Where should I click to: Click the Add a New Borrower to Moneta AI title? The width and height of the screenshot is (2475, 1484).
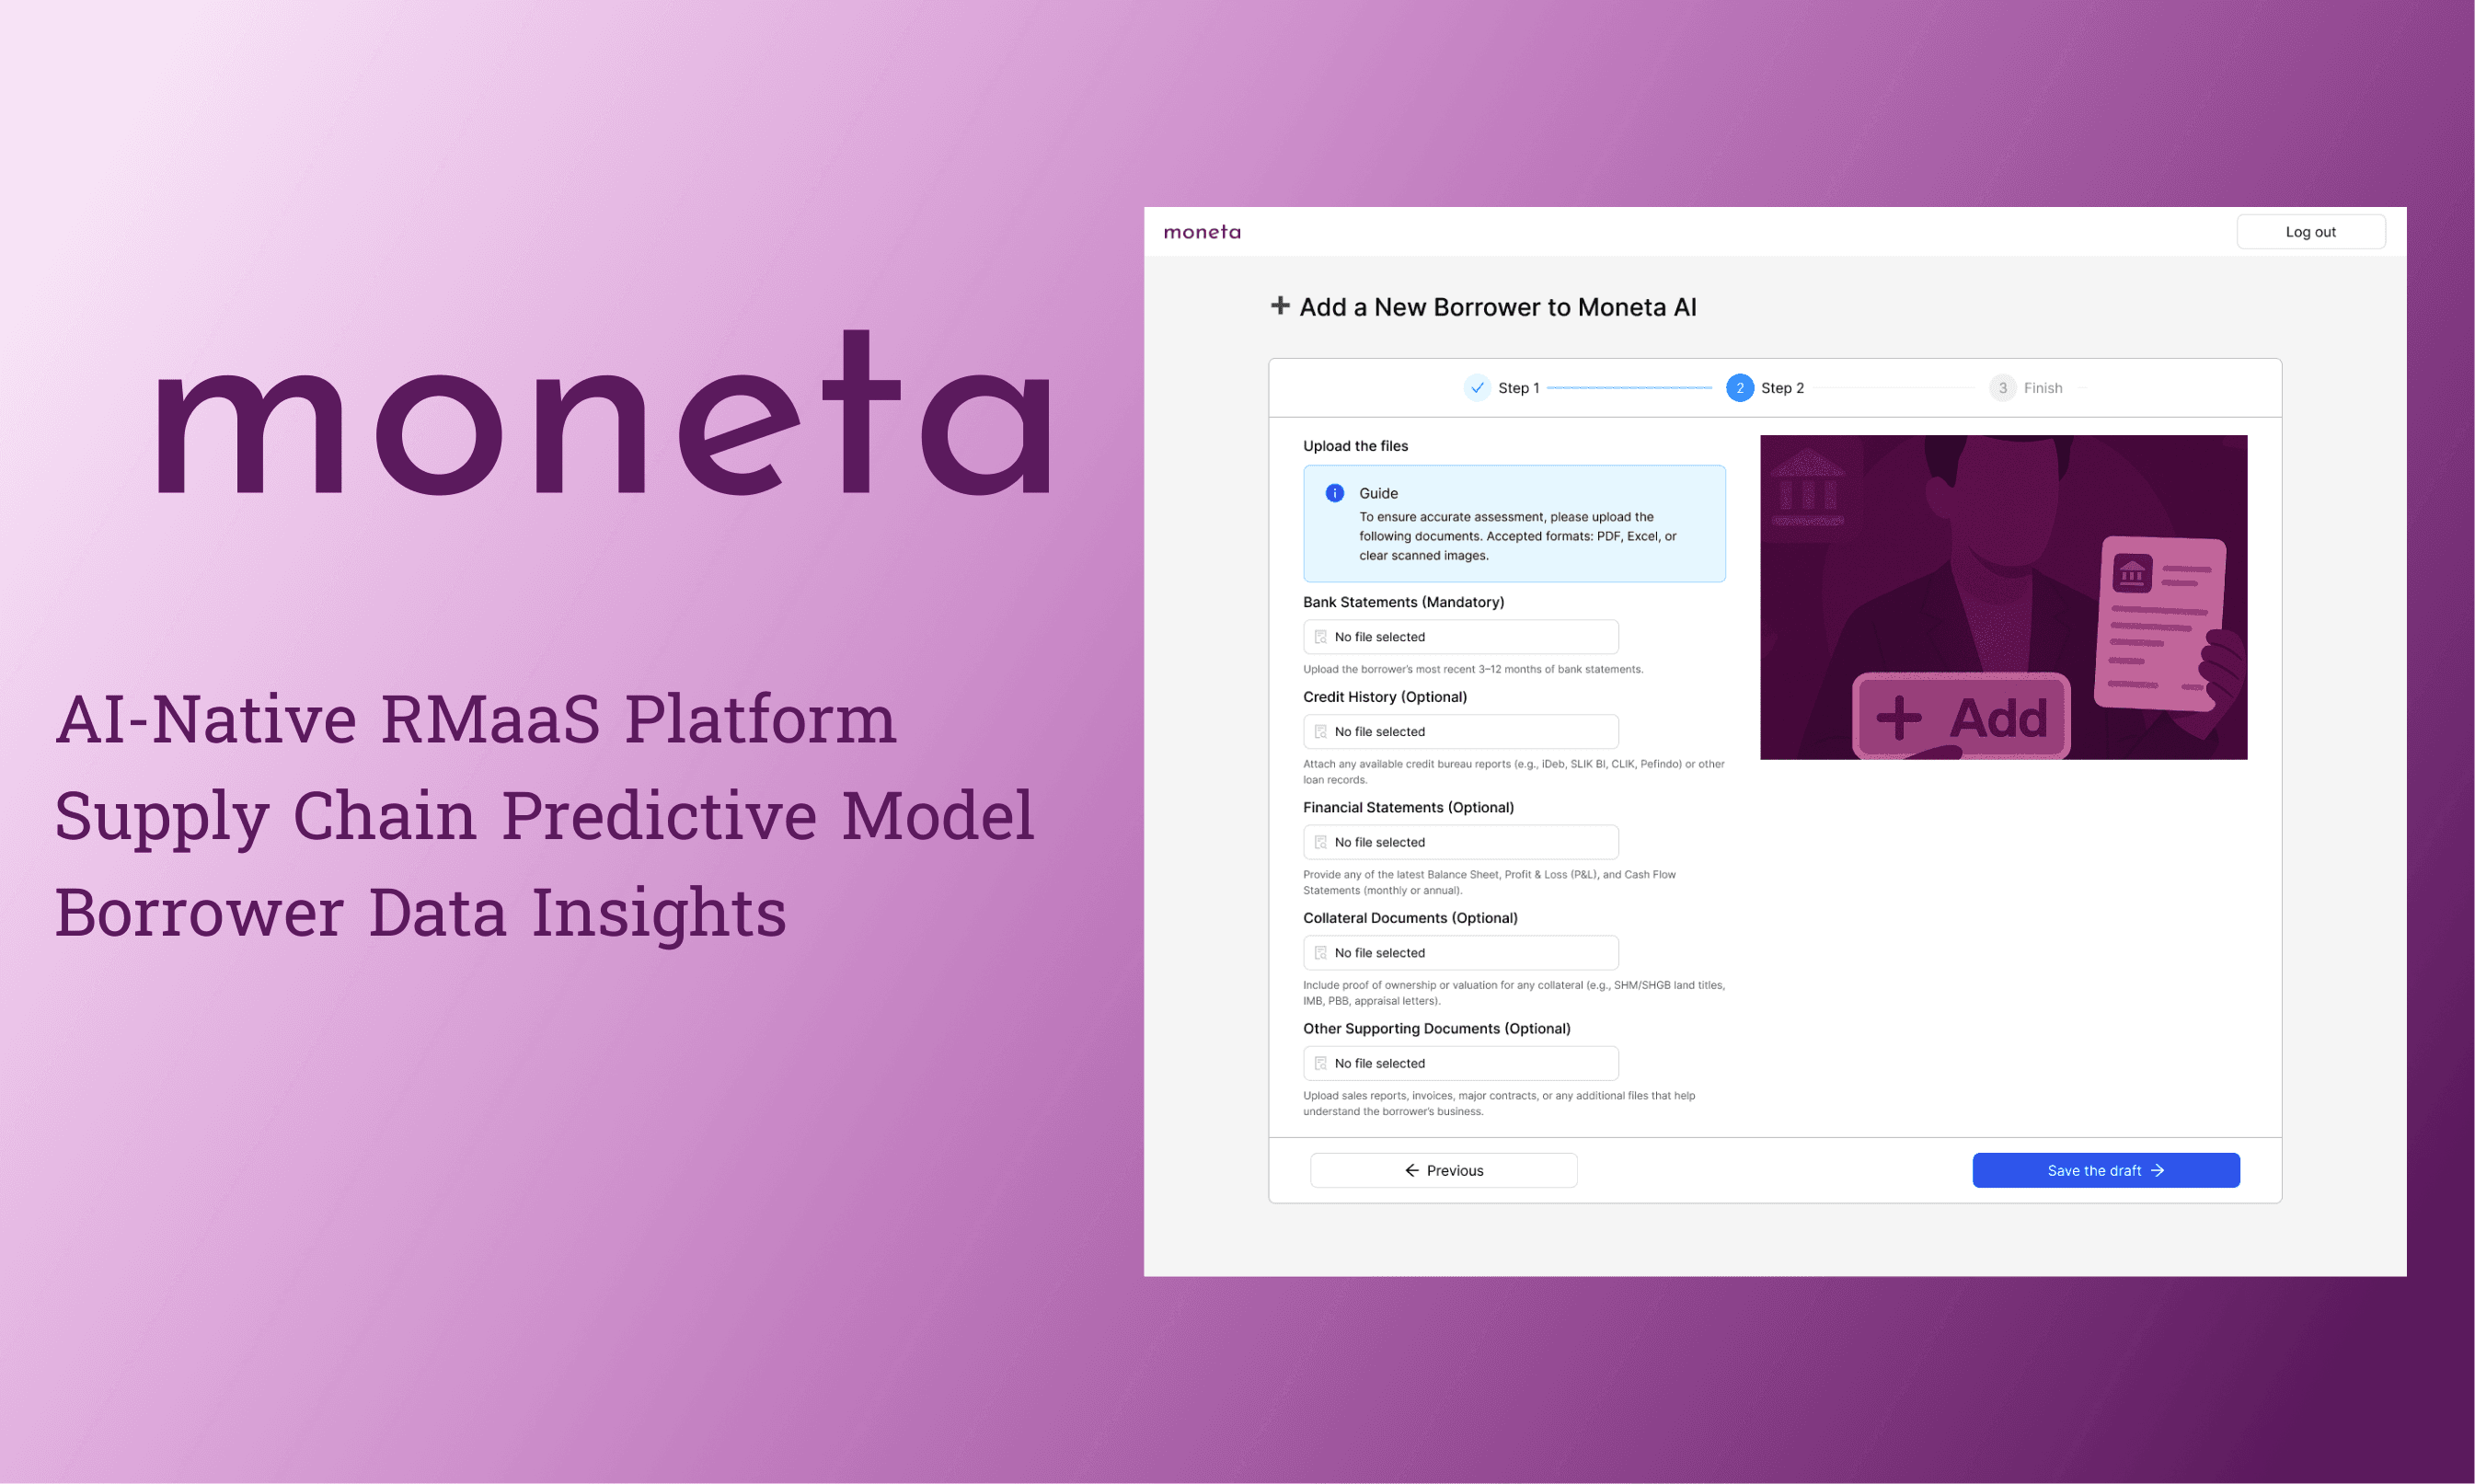pos(1497,307)
